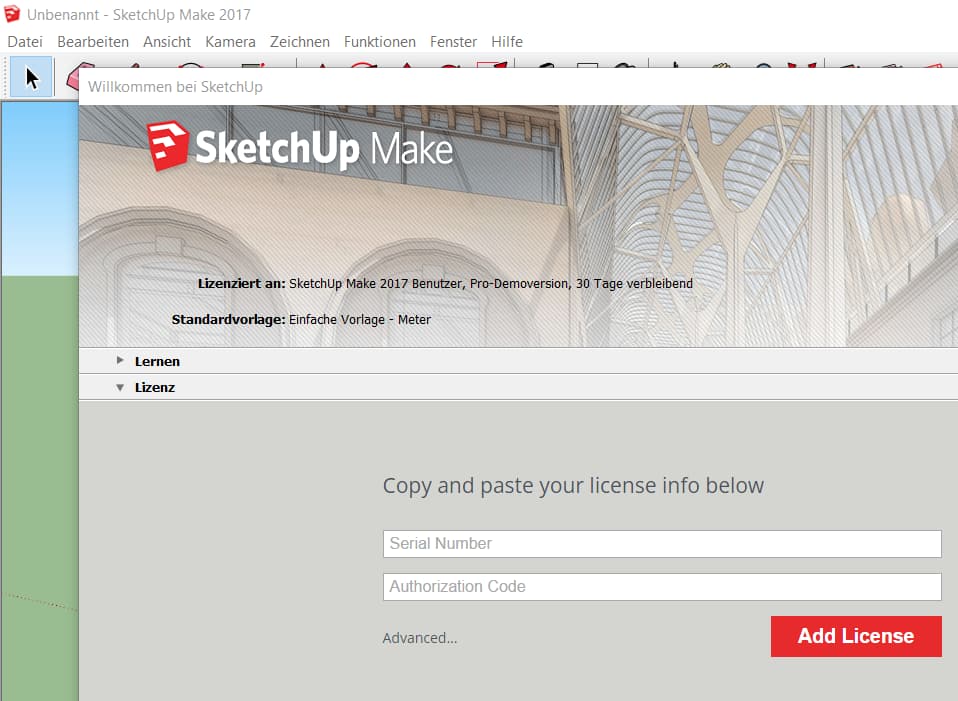Open the Ansicht menu
Image resolution: width=958 pixels, height=701 pixels.
coord(167,42)
